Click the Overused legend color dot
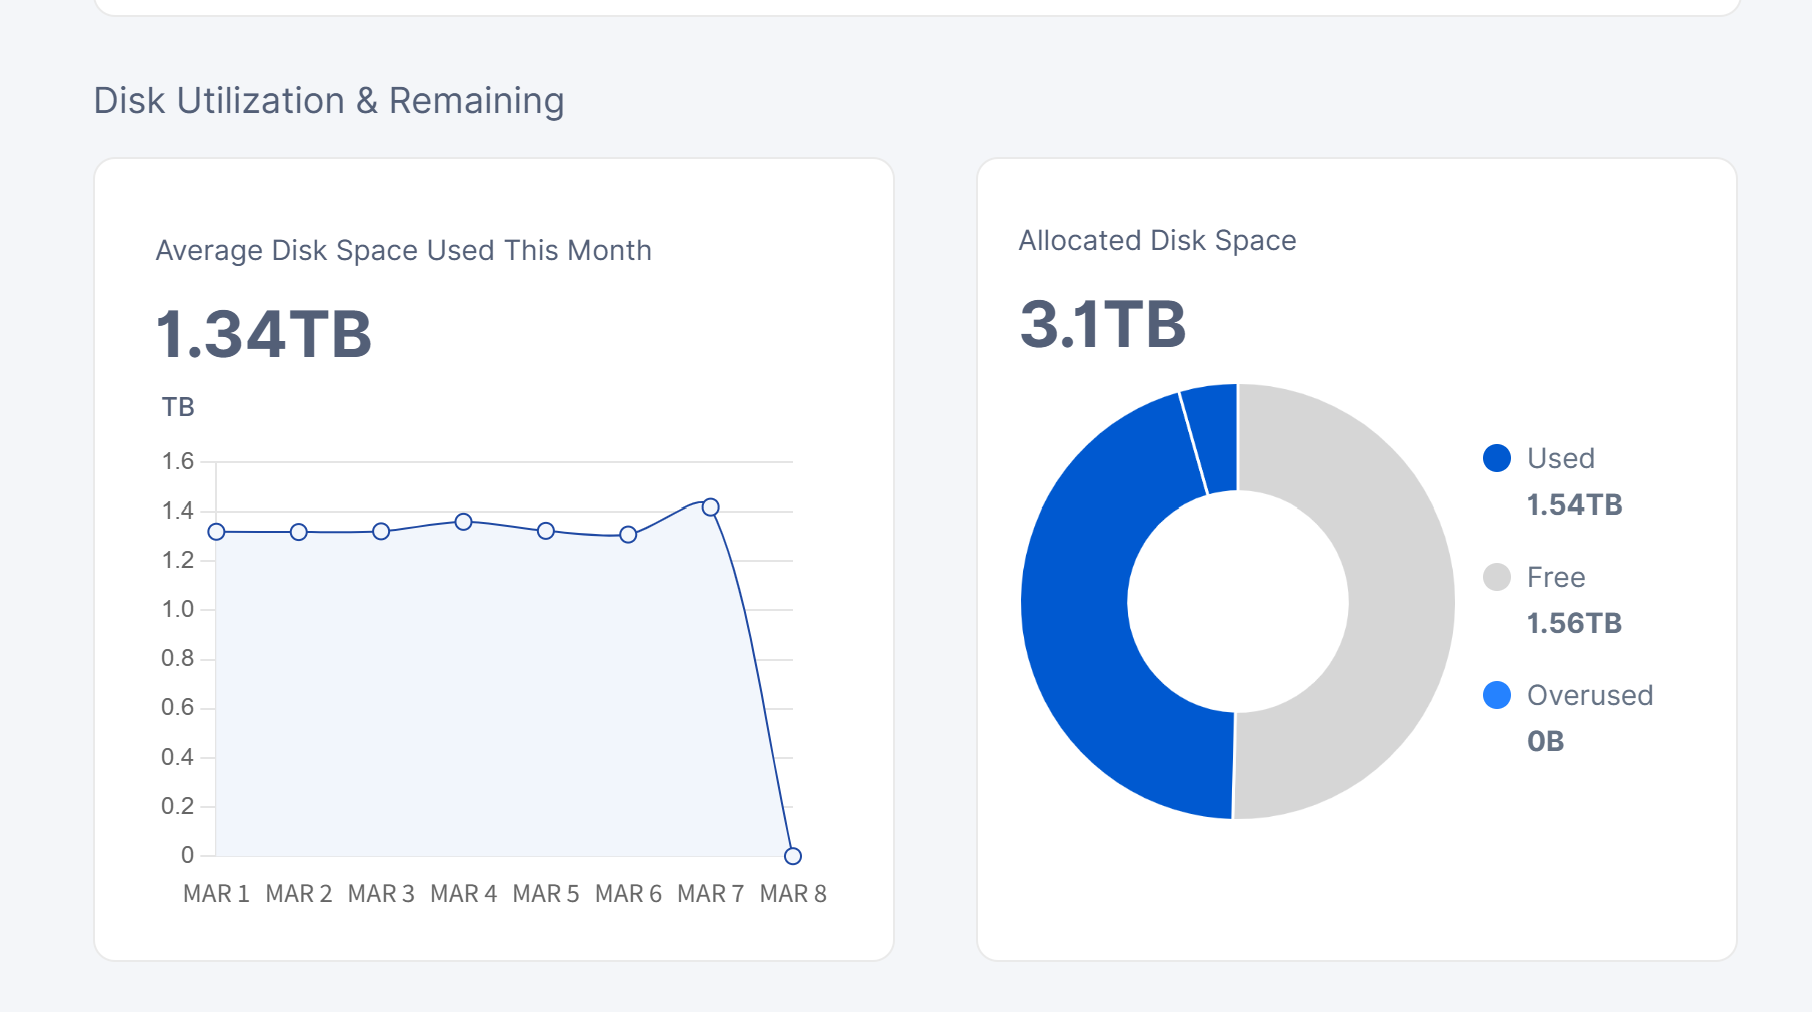1812x1012 pixels. point(1497,695)
